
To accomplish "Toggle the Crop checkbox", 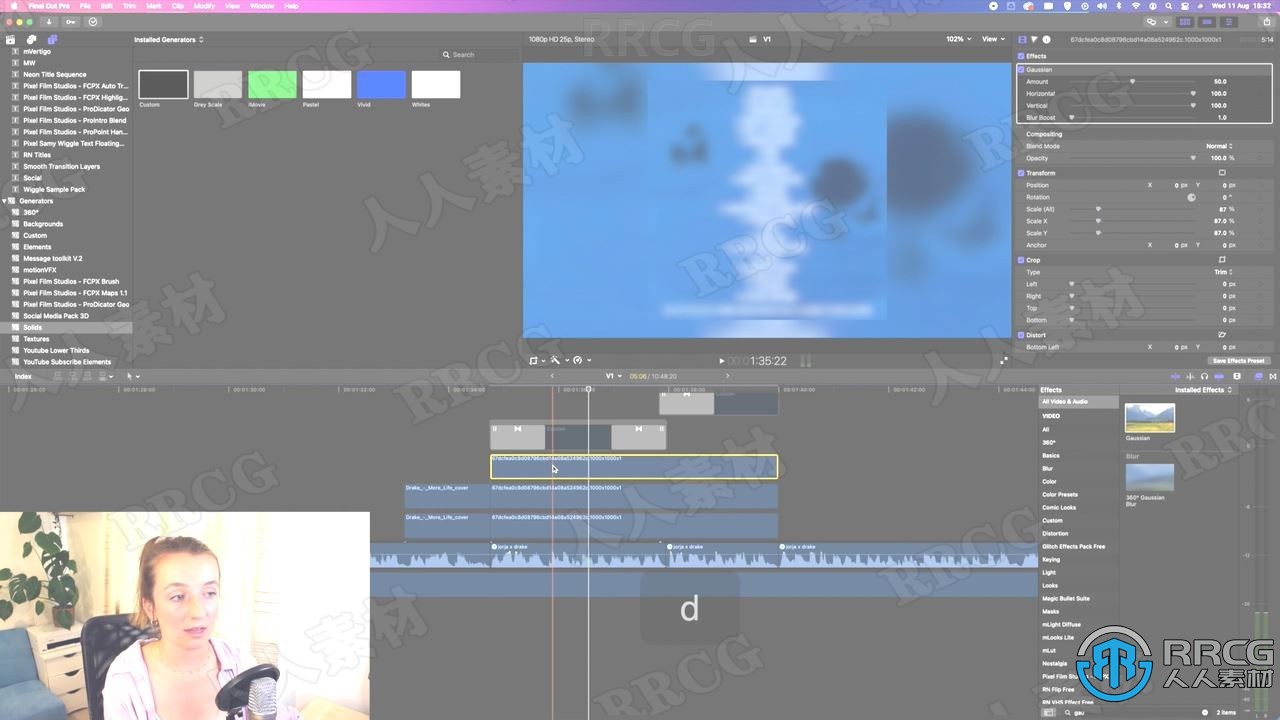I will click(1021, 260).
